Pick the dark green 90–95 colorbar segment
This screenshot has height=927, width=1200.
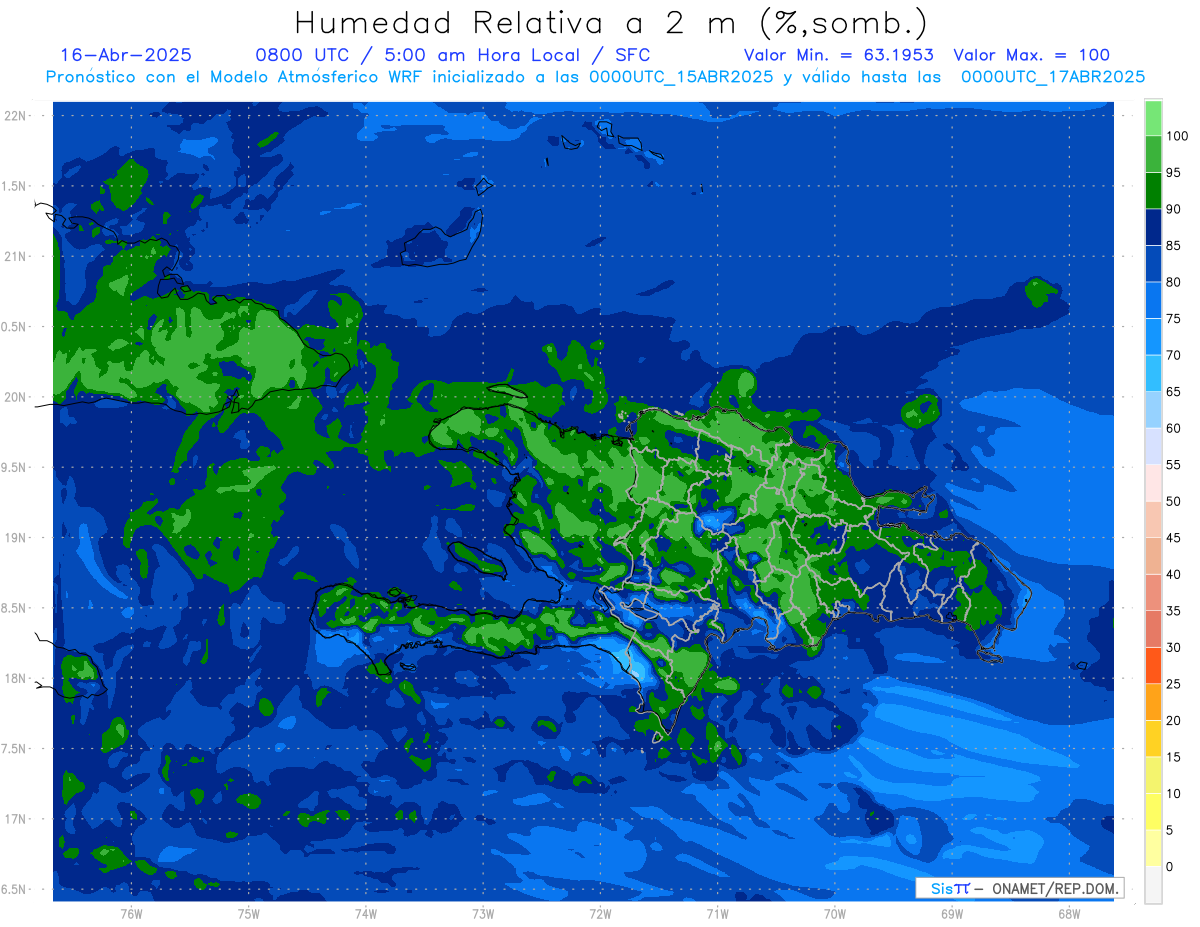[x=1153, y=190]
